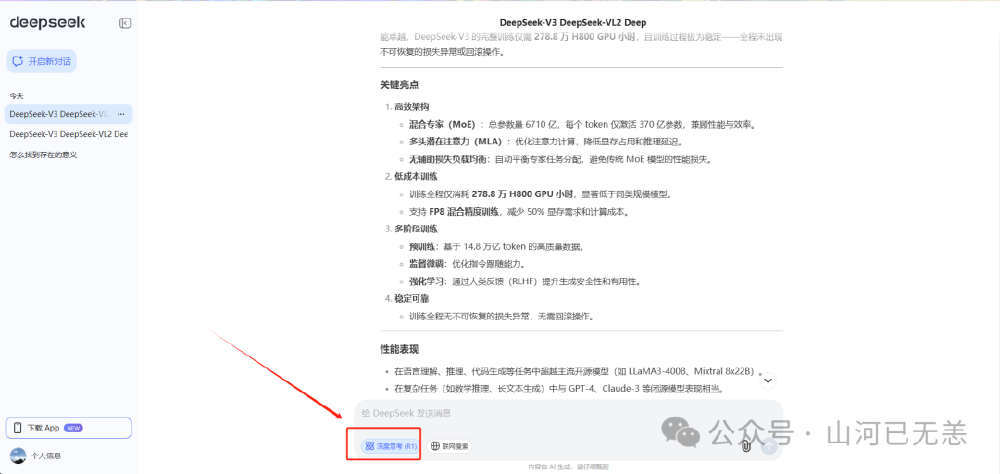Open the highlighted DeepSeek-V3 DeepSeek-VL chat

69,114
